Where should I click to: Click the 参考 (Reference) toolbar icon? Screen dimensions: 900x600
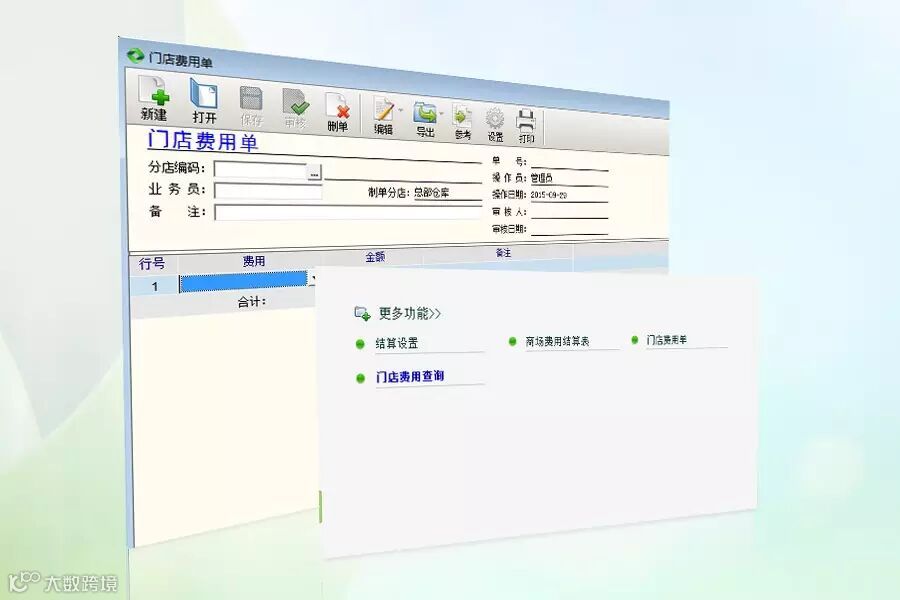click(462, 122)
